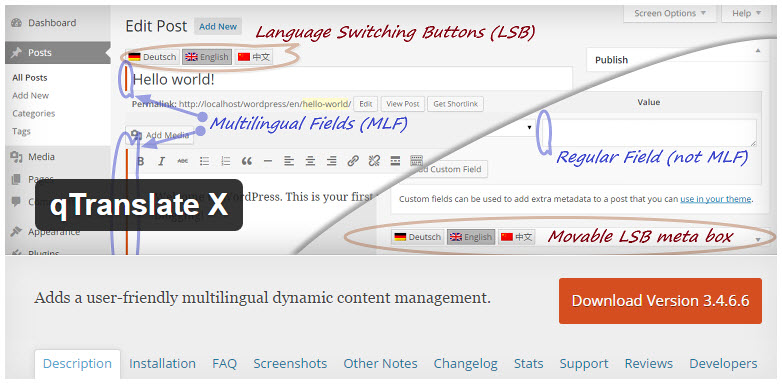Insert horizontal line from editor toolbar

click(x=268, y=161)
